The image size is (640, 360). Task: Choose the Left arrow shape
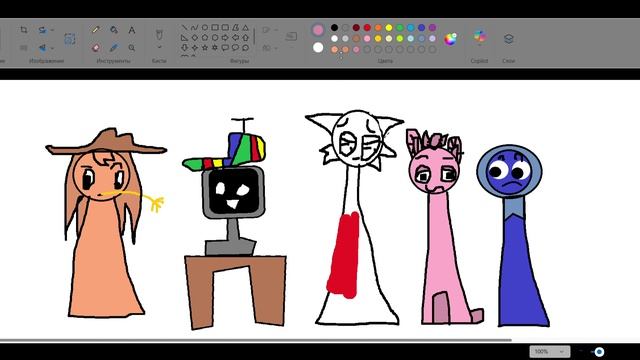coord(236,38)
